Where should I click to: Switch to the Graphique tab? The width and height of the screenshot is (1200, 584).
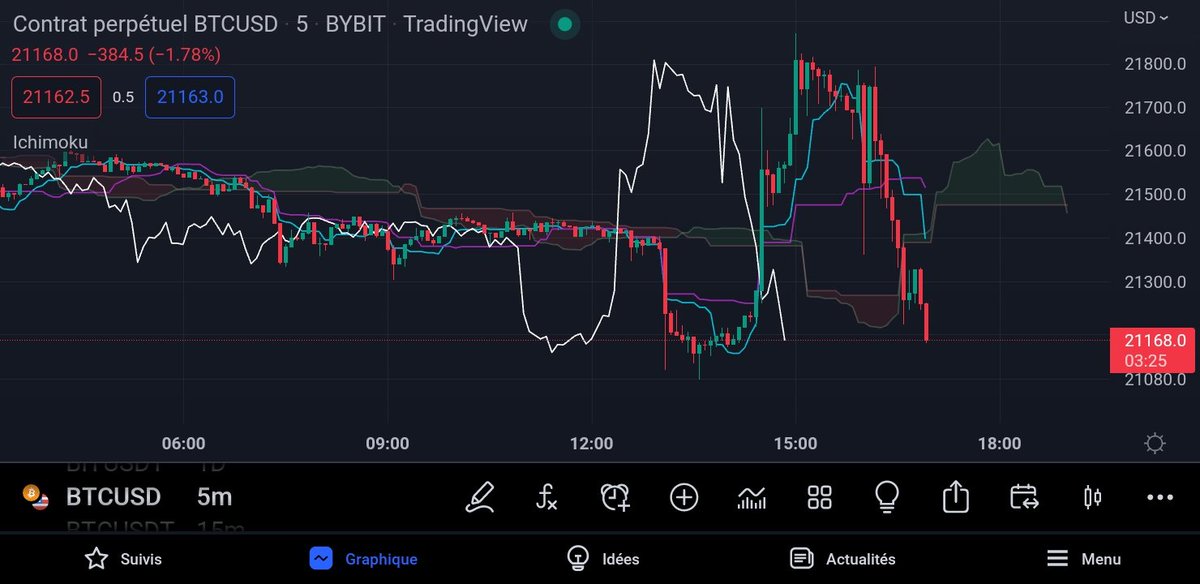pos(363,558)
